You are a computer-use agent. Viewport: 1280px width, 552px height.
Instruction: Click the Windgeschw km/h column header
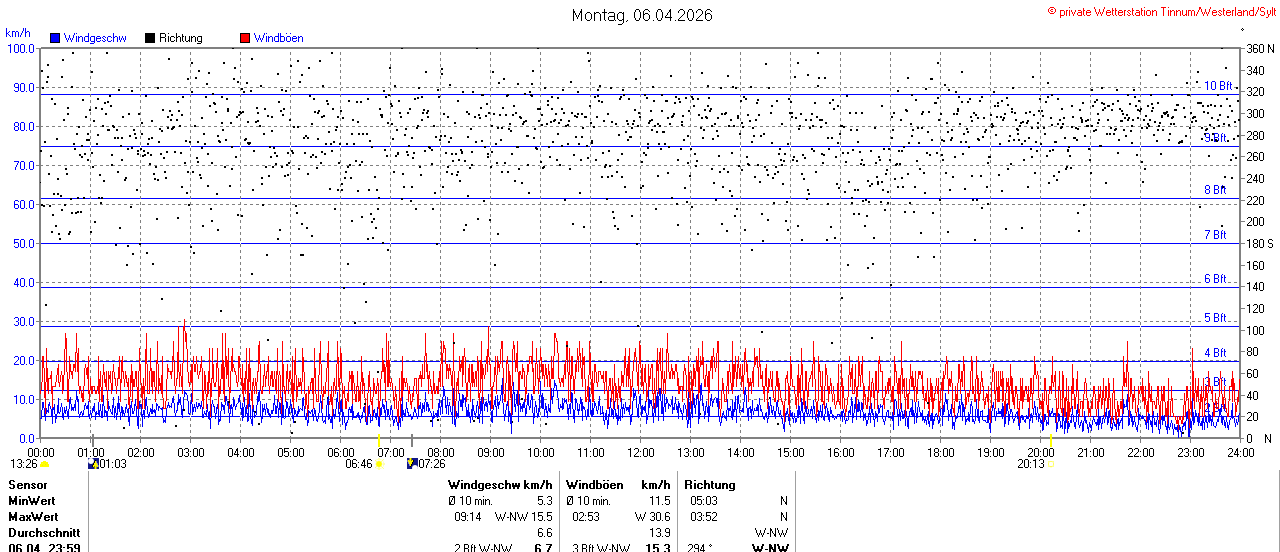[x=500, y=485]
